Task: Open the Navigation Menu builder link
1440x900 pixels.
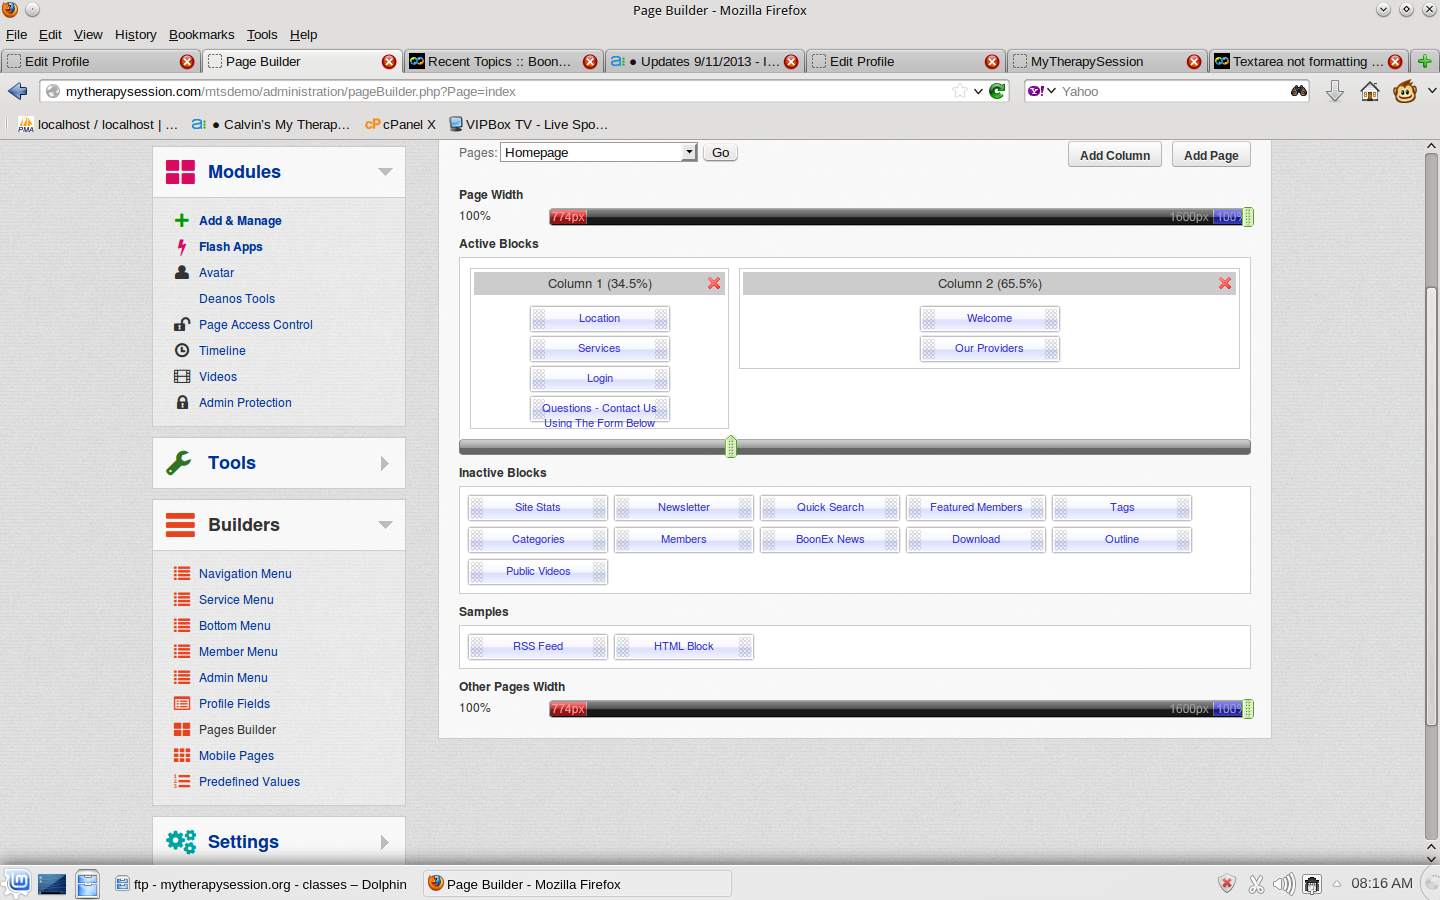Action: click(245, 574)
